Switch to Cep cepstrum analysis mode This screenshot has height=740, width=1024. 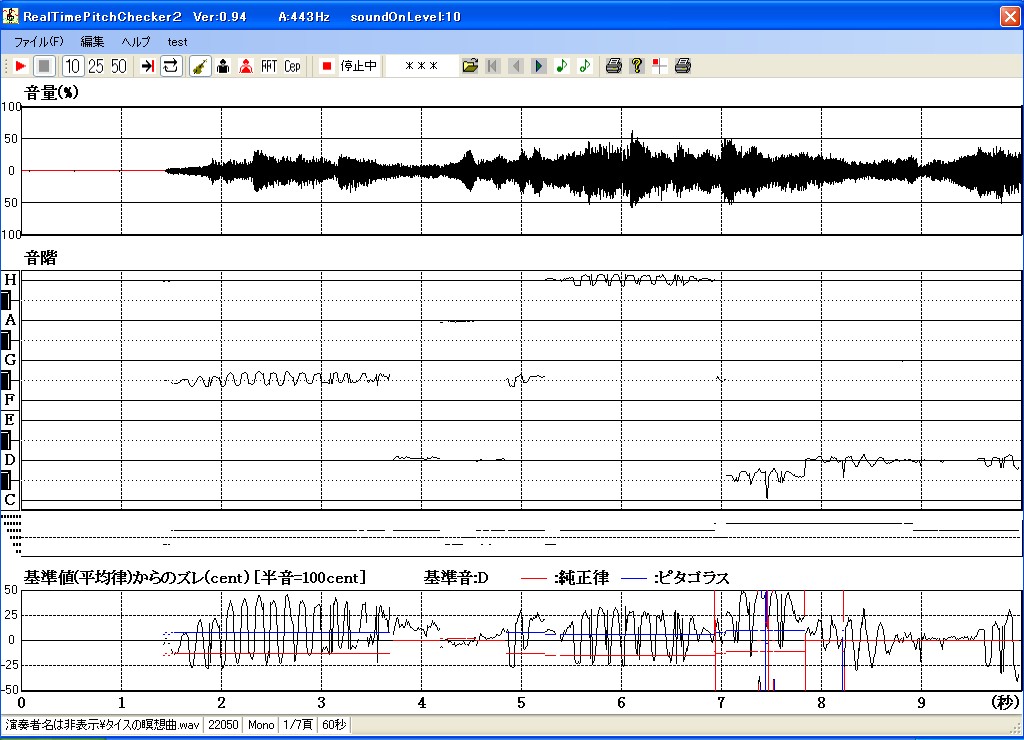tap(292, 66)
